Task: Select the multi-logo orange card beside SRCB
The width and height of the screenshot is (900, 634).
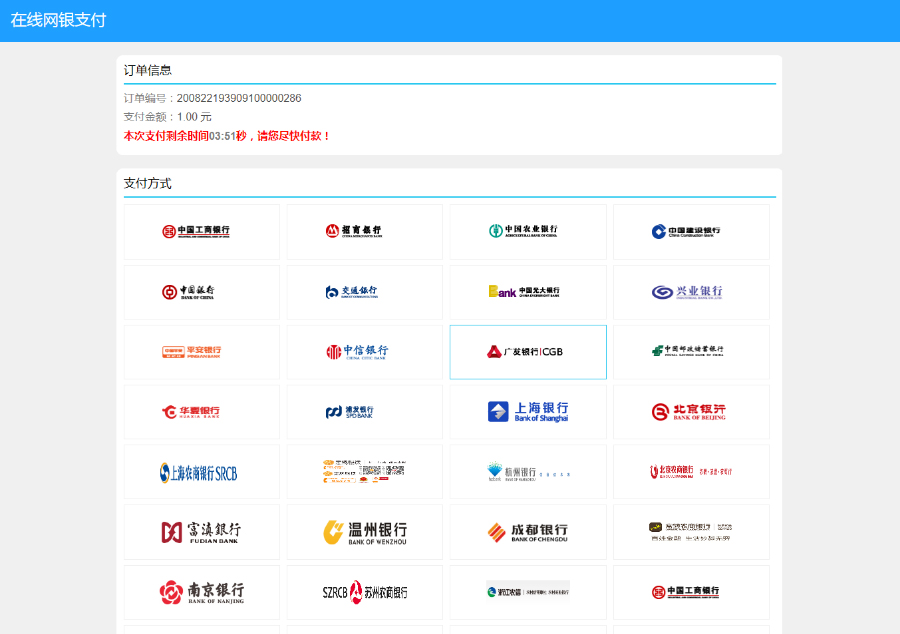Action: 364,472
